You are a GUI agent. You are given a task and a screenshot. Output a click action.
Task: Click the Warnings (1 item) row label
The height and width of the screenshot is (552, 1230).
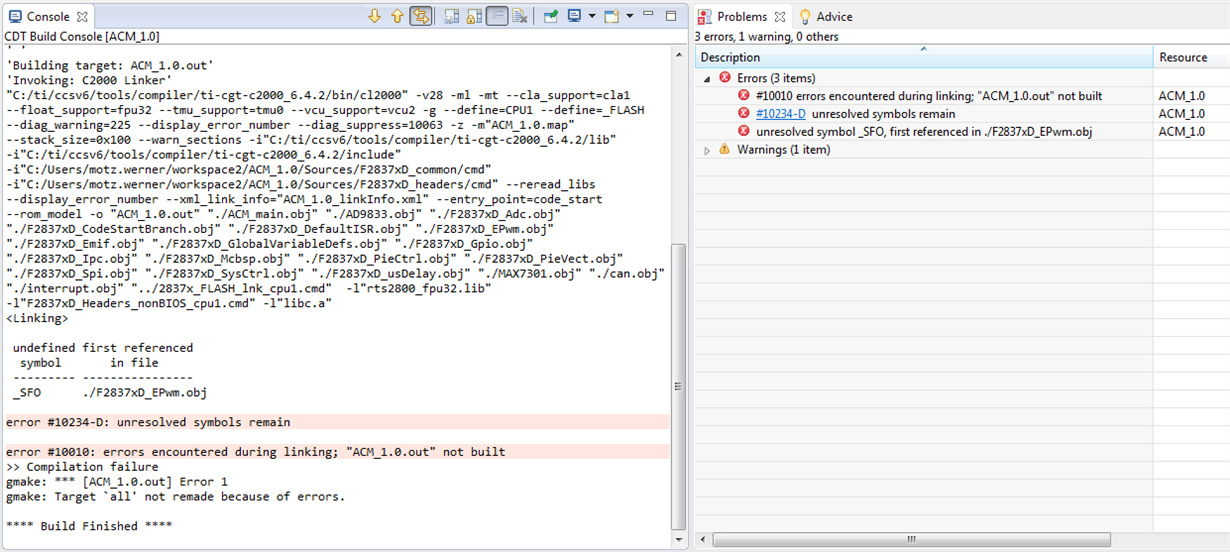783,150
